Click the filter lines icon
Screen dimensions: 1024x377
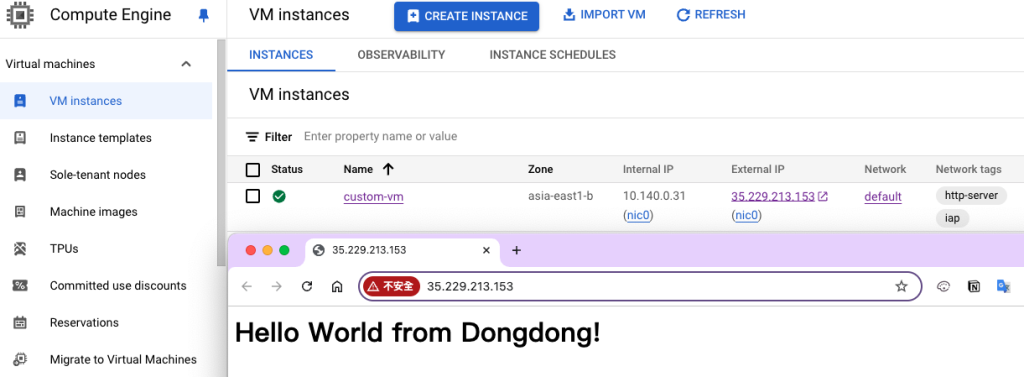click(252, 137)
